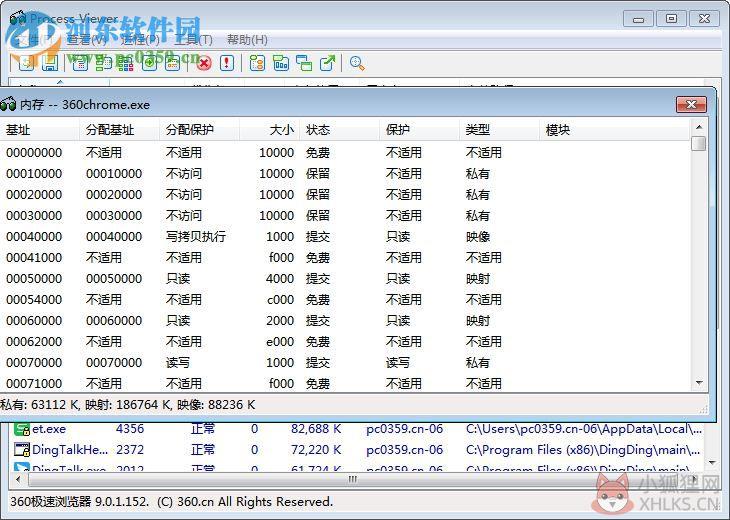Screen dimensions: 730x520
Task: Click the magnifier find icon in toolbar
Action: [x=357, y=63]
